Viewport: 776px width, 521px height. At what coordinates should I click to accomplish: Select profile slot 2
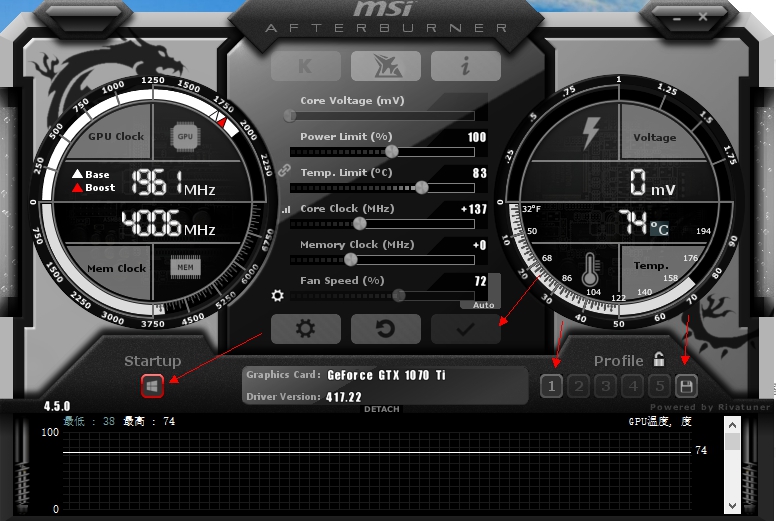tap(579, 386)
